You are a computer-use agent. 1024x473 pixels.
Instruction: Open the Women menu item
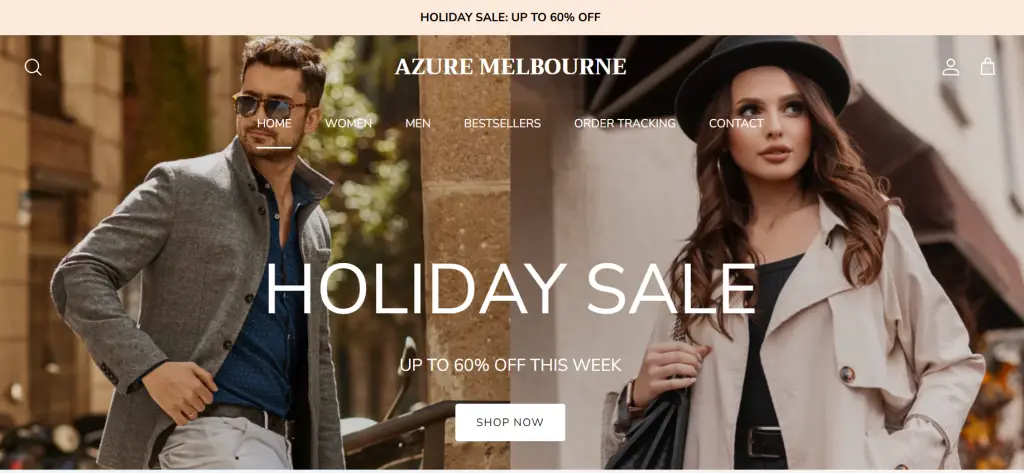point(348,123)
